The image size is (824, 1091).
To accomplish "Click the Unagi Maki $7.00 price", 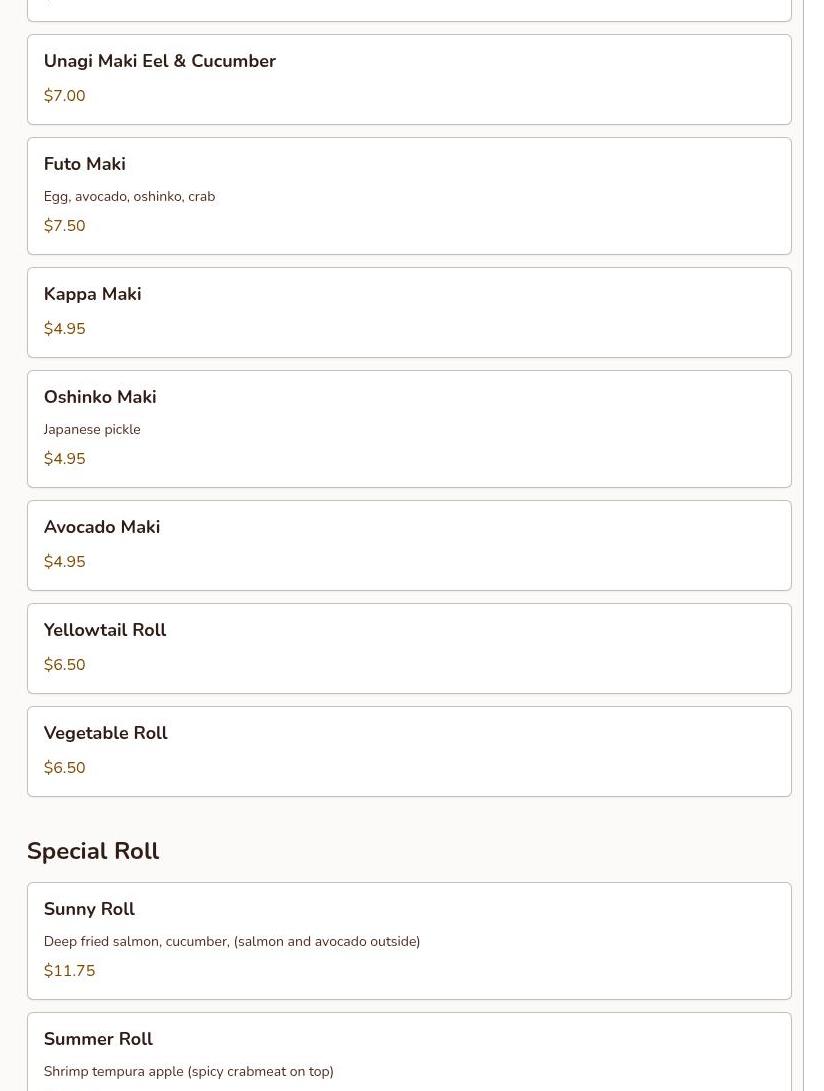I will [65, 96].
